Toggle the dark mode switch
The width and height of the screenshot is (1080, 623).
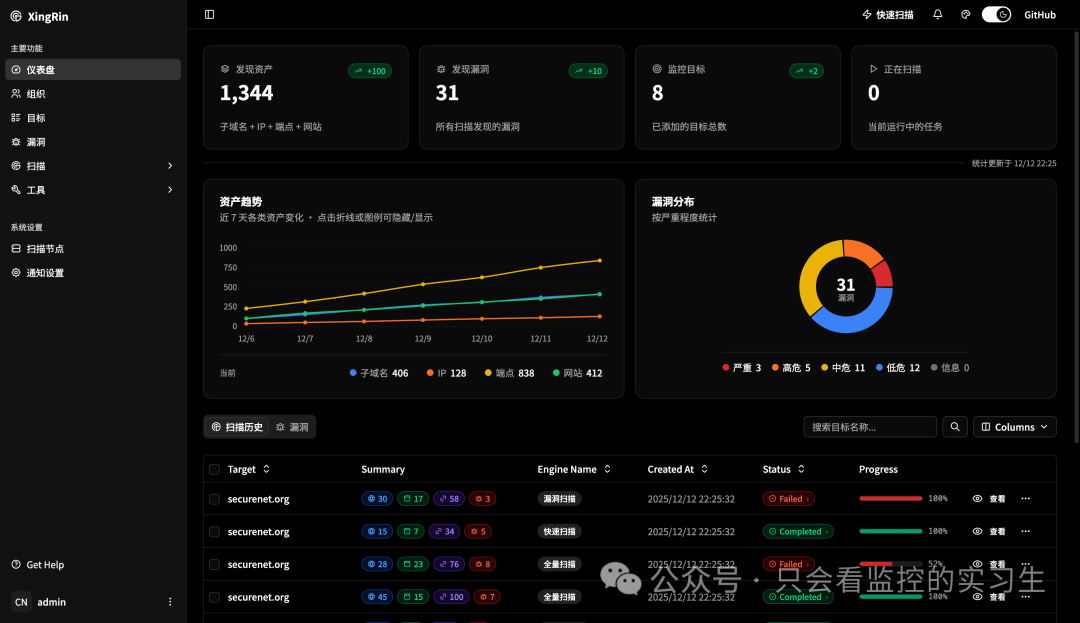coord(996,14)
